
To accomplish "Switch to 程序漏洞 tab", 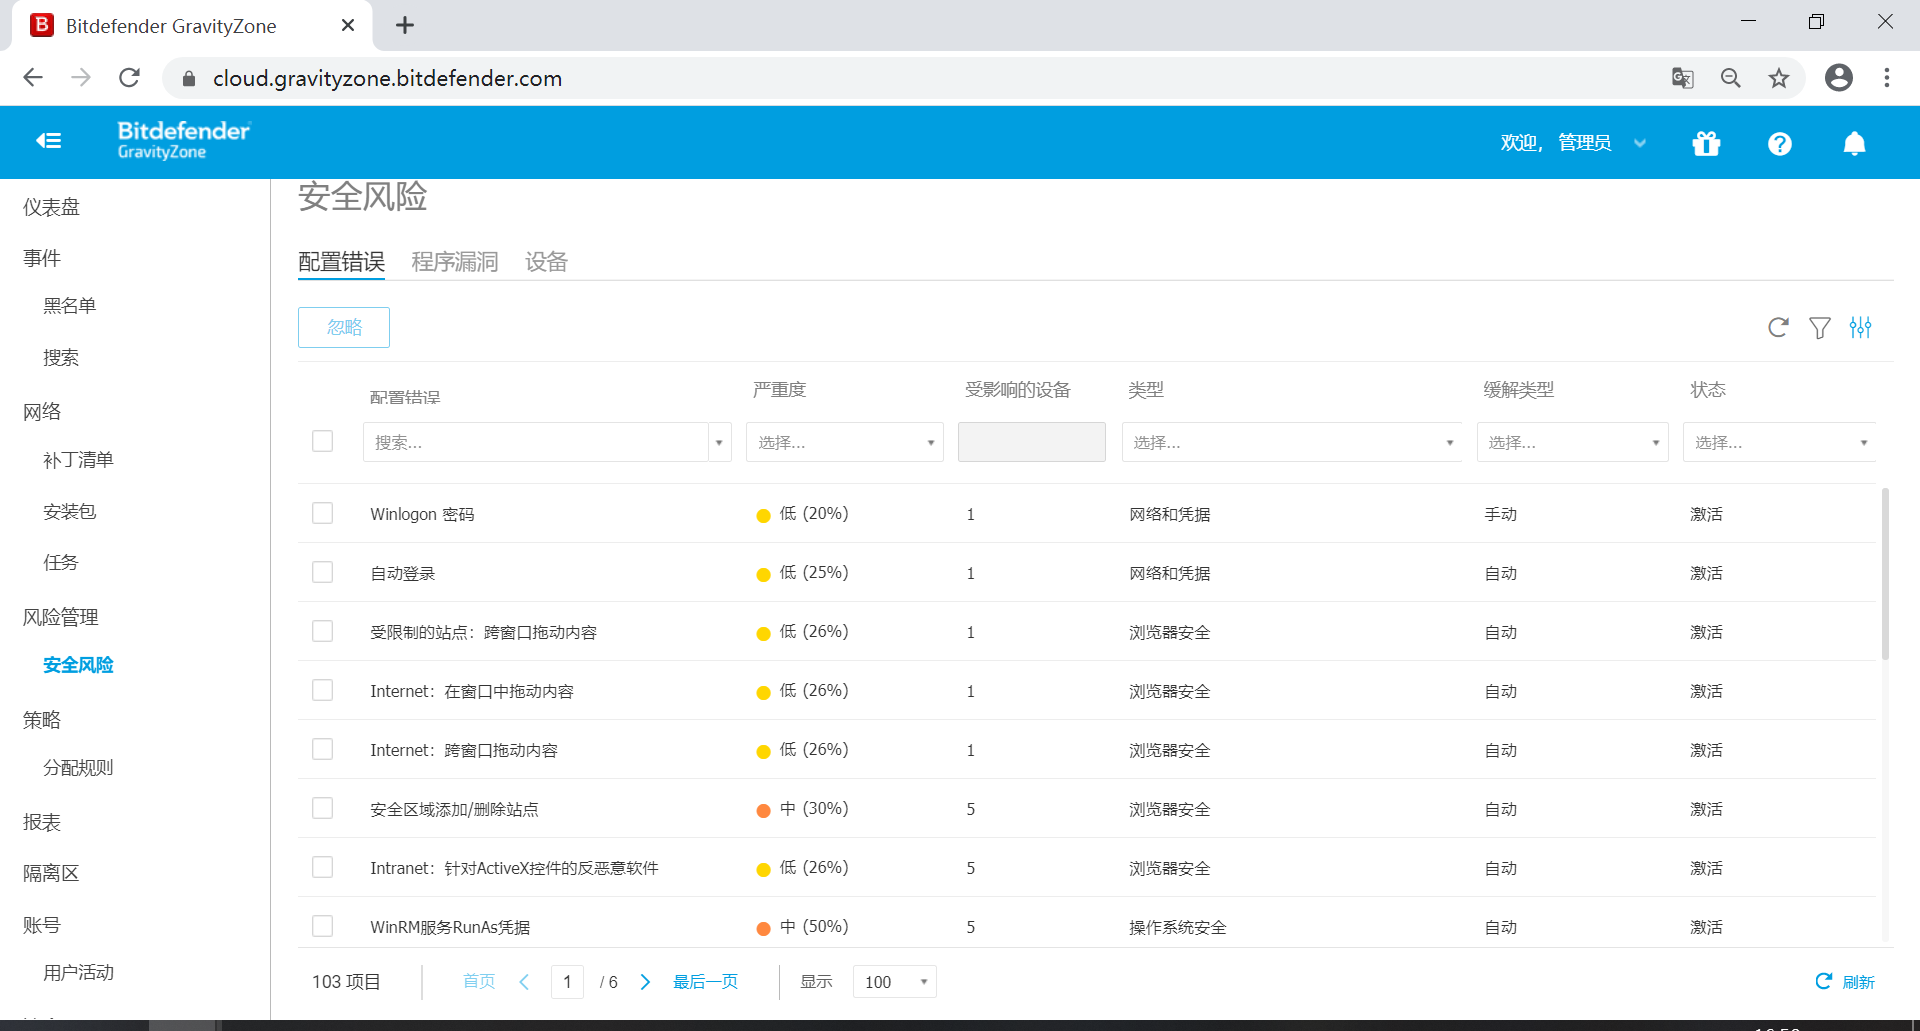I will coord(455,262).
